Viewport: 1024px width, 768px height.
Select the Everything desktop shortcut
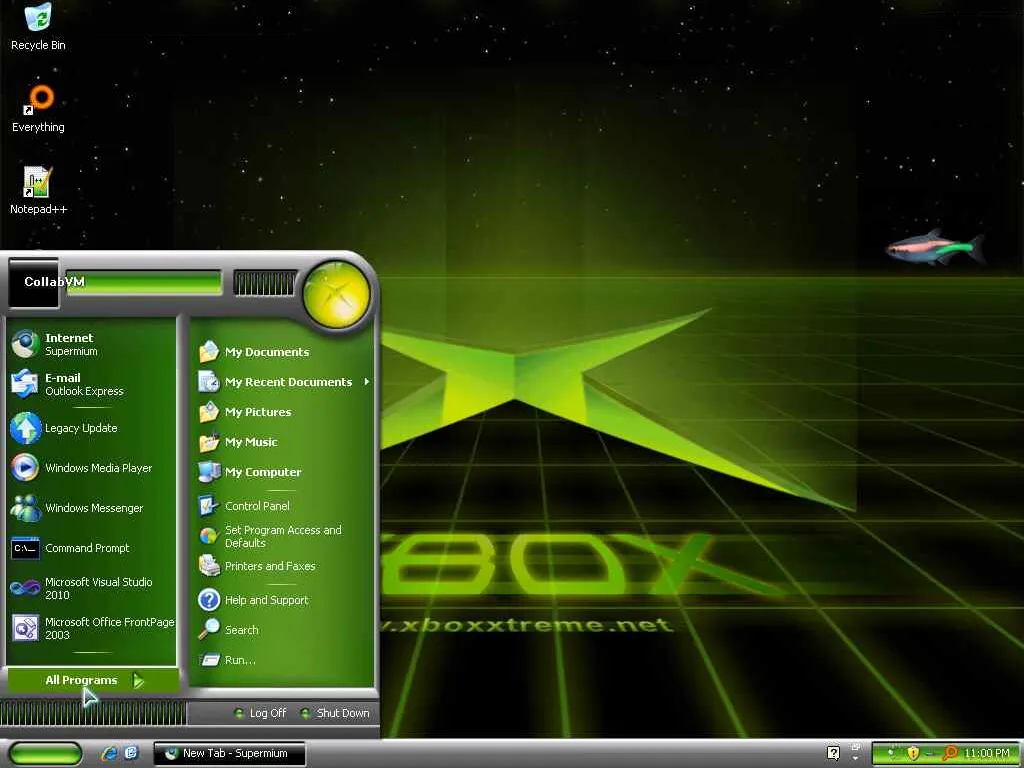pyautogui.click(x=38, y=110)
